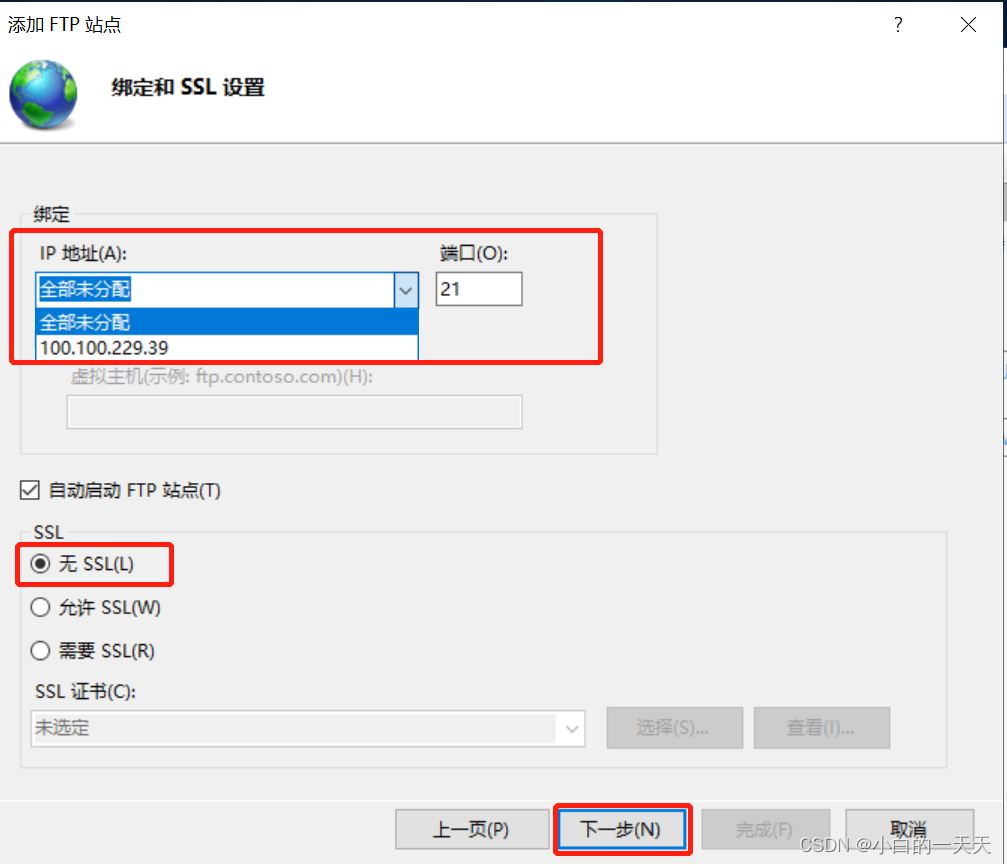Toggle 自动启动 FTP 站点 checkbox
1007x864 pixels.
(x=30, y=490)
